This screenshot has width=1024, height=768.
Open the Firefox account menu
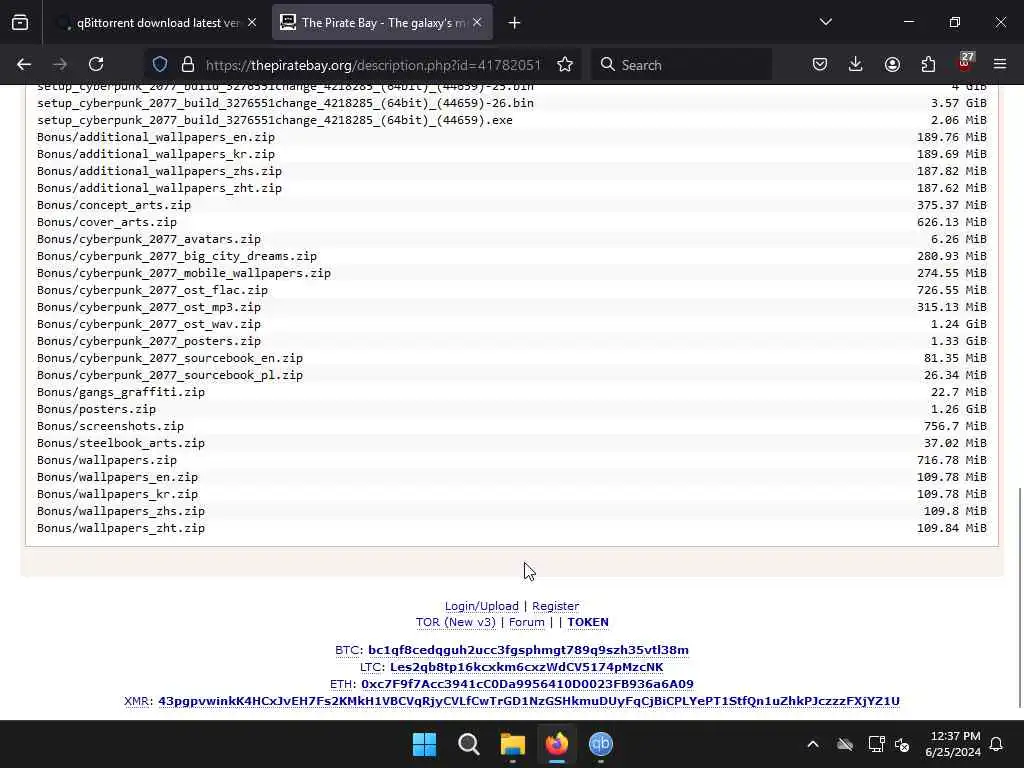[892, 64]
